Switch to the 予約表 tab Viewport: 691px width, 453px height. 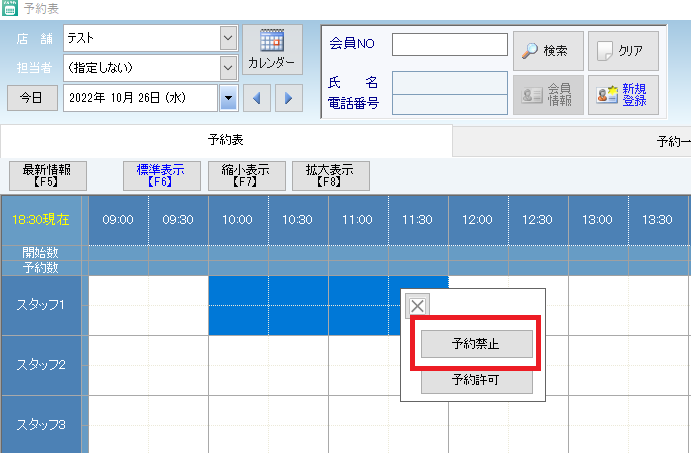pyautogui.click(x=226, y=140)
